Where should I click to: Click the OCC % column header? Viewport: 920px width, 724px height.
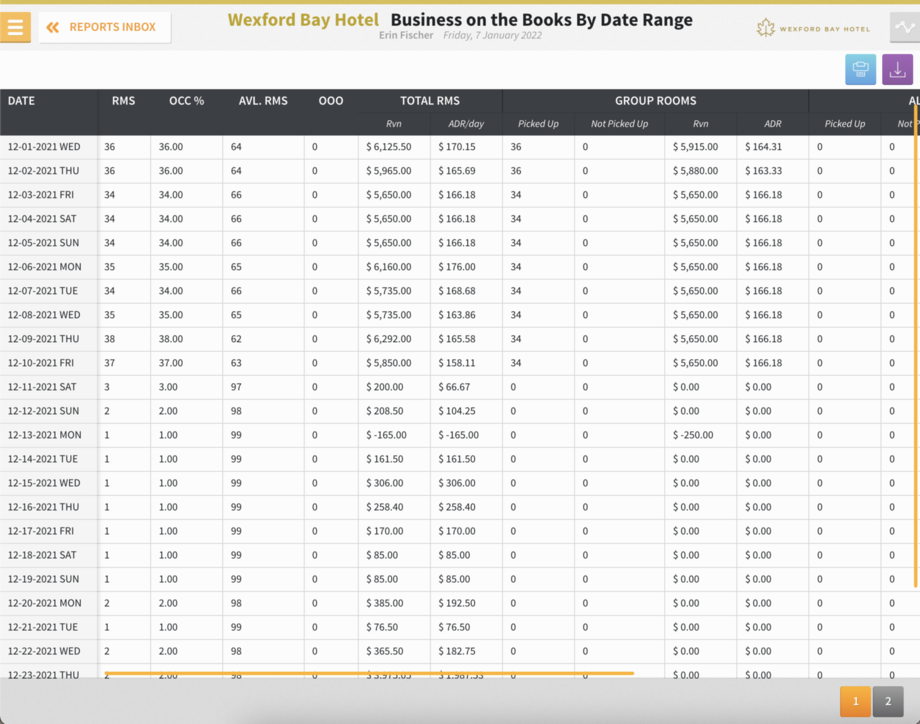187,101
